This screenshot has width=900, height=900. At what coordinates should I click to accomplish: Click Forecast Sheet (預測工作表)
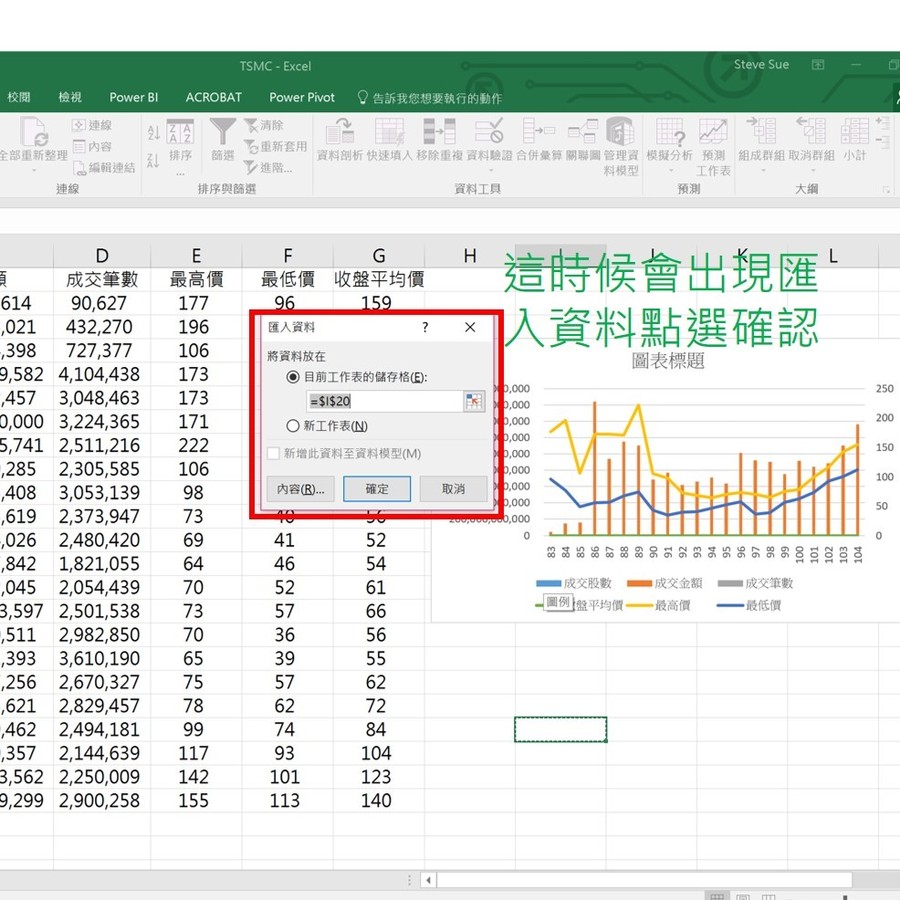coord(713,147)
